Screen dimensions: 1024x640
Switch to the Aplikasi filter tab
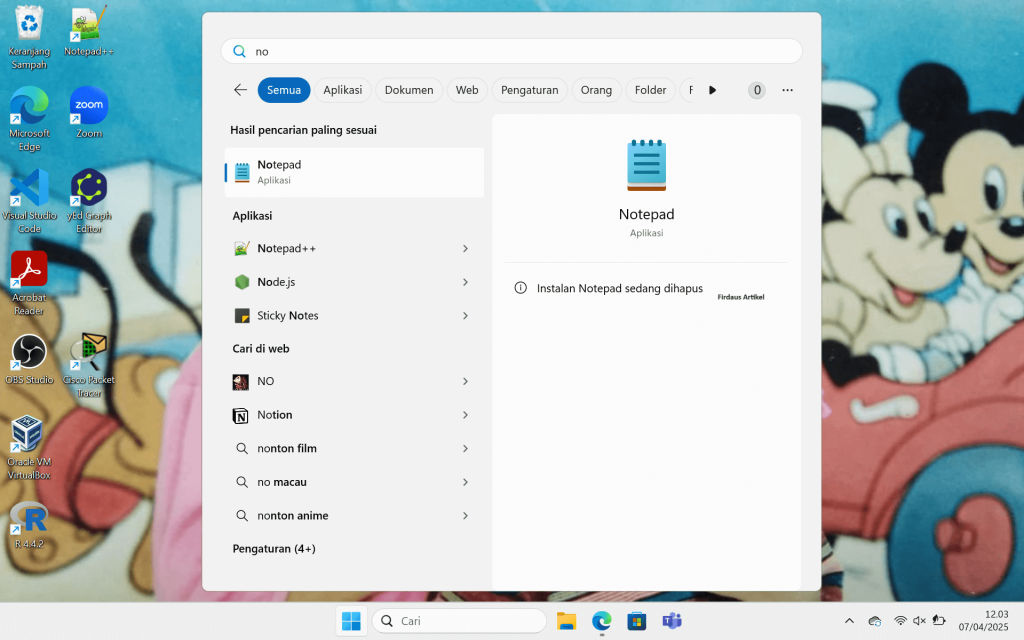point(343,90)
